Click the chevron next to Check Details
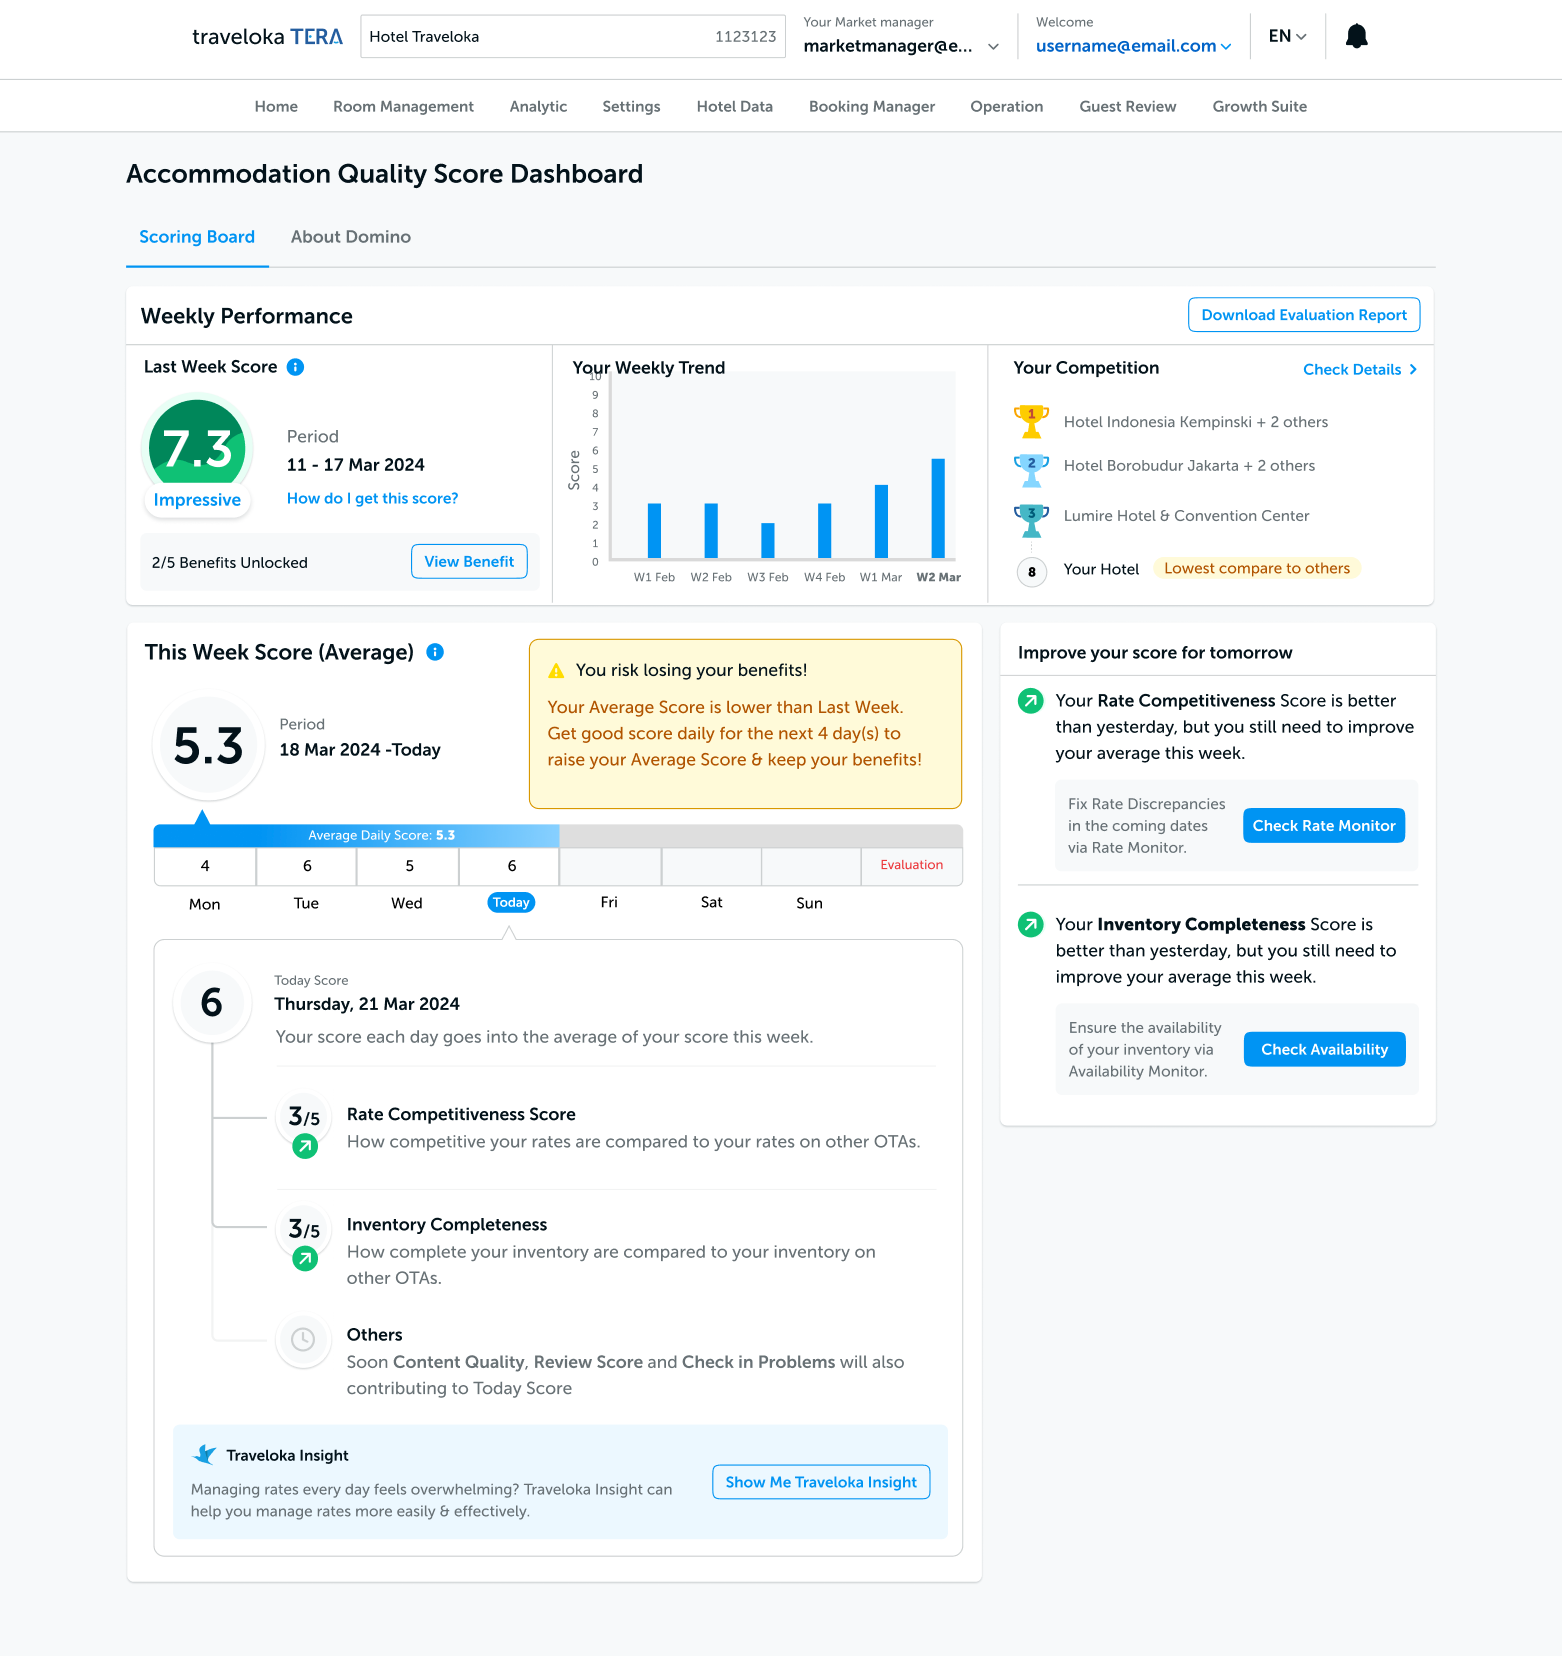This screenshot has width=1562, height=1656. coord(1413,369)
